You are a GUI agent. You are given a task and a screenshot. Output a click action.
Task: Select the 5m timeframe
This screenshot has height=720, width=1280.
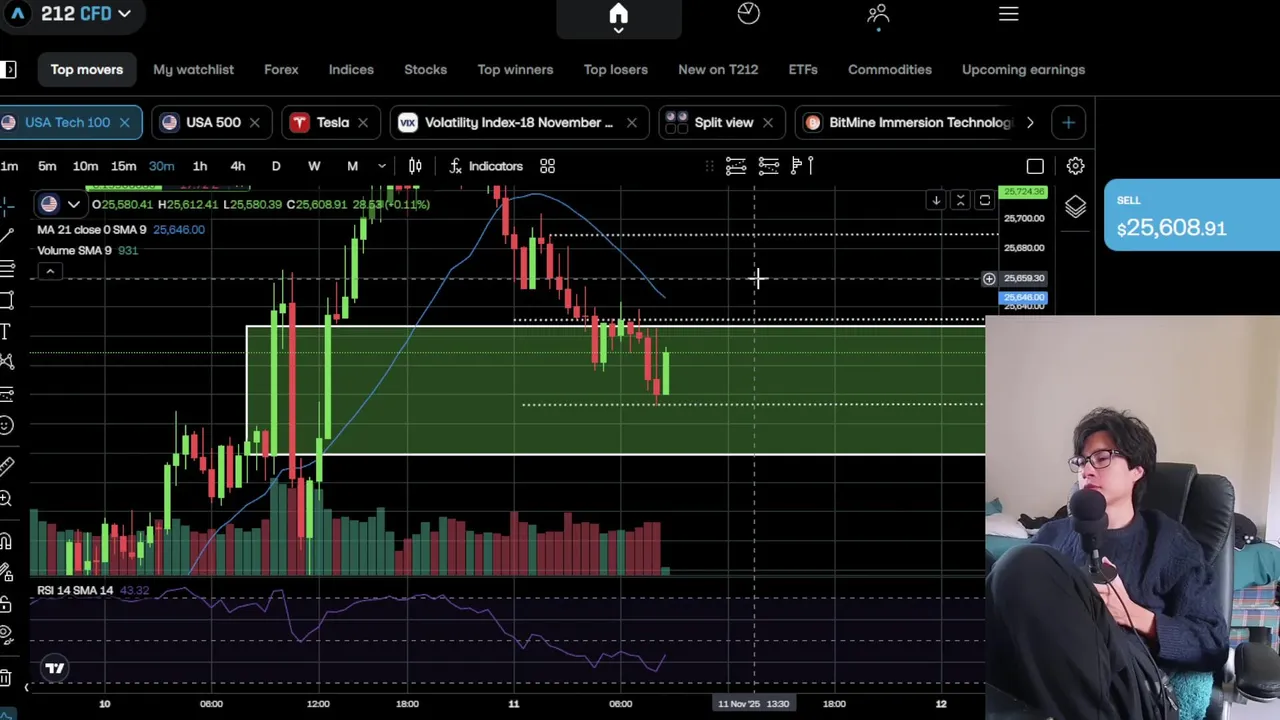pos(47,166)
